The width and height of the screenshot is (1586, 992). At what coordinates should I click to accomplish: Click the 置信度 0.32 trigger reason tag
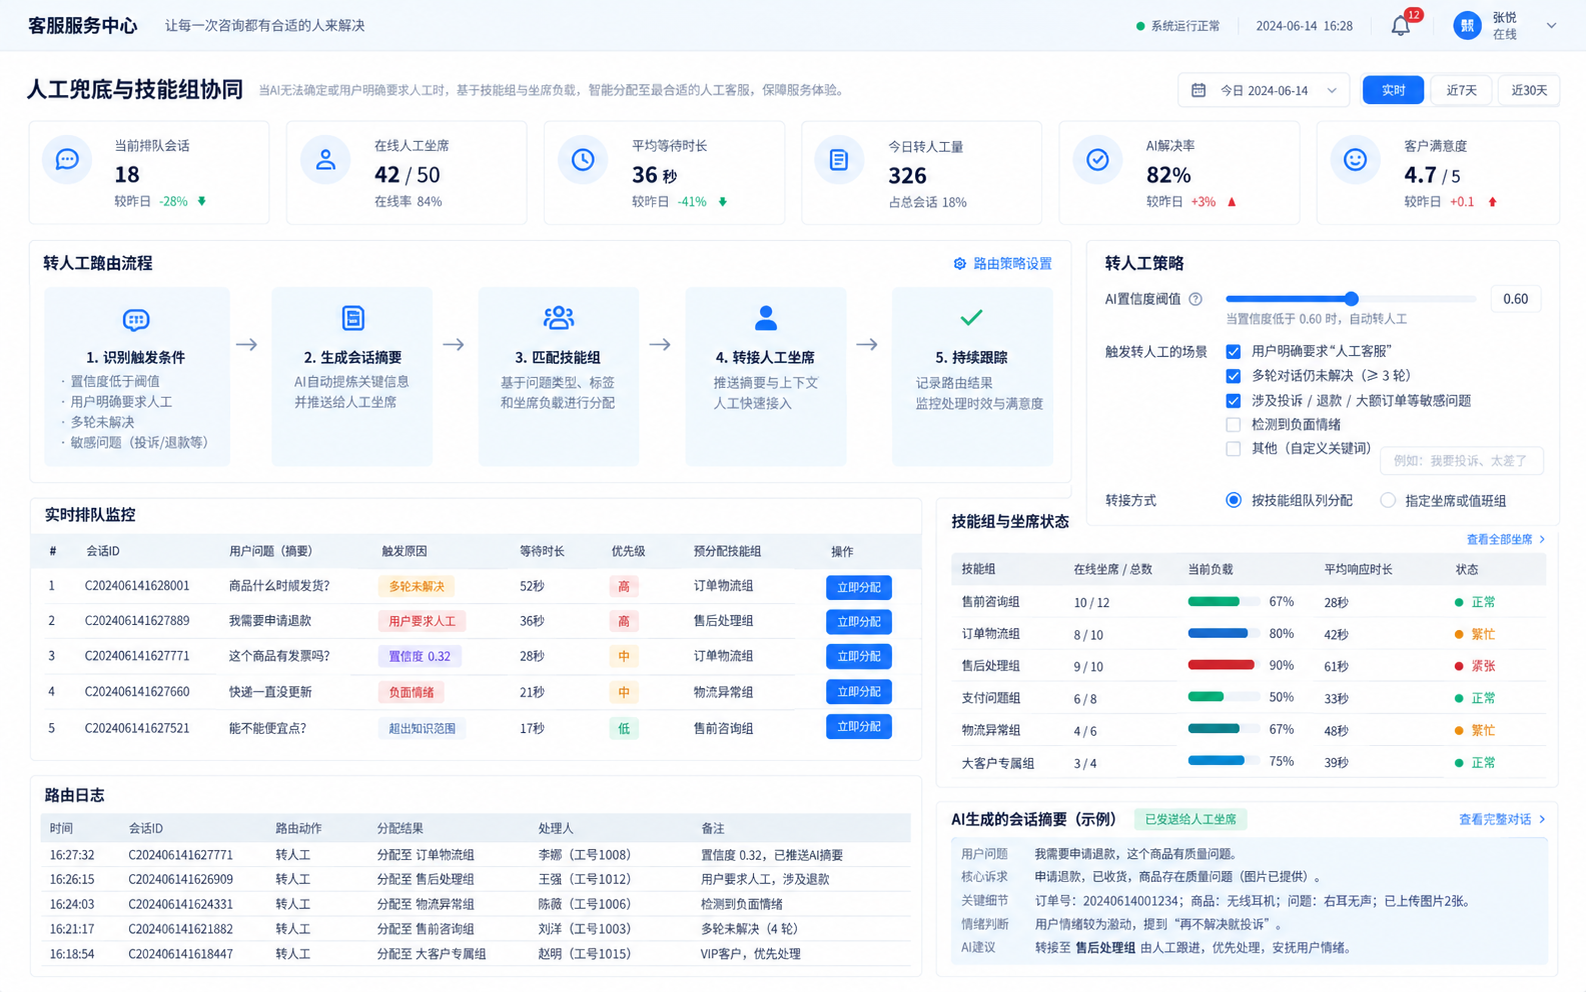pos(419,657)
